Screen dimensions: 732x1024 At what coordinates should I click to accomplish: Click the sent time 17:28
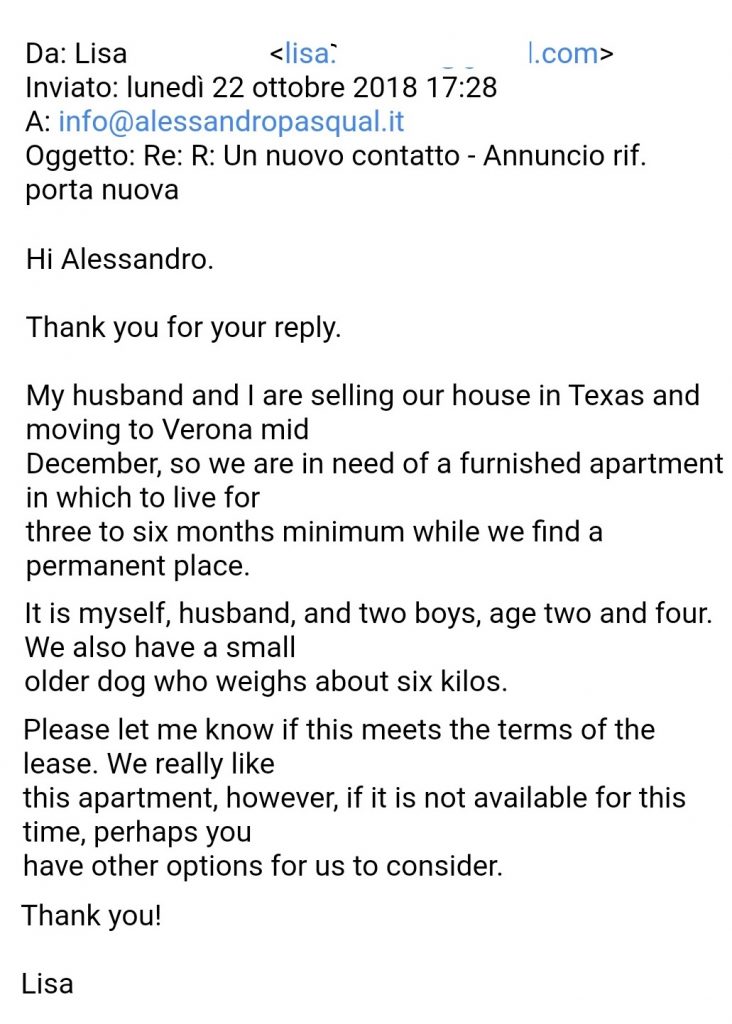coord(461,87)
